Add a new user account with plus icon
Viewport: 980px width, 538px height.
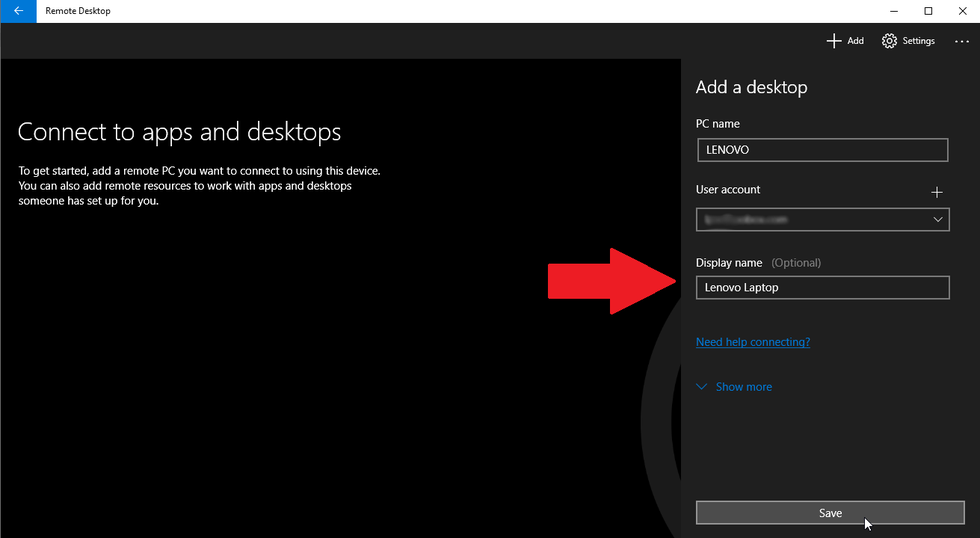tap(936, 192)
